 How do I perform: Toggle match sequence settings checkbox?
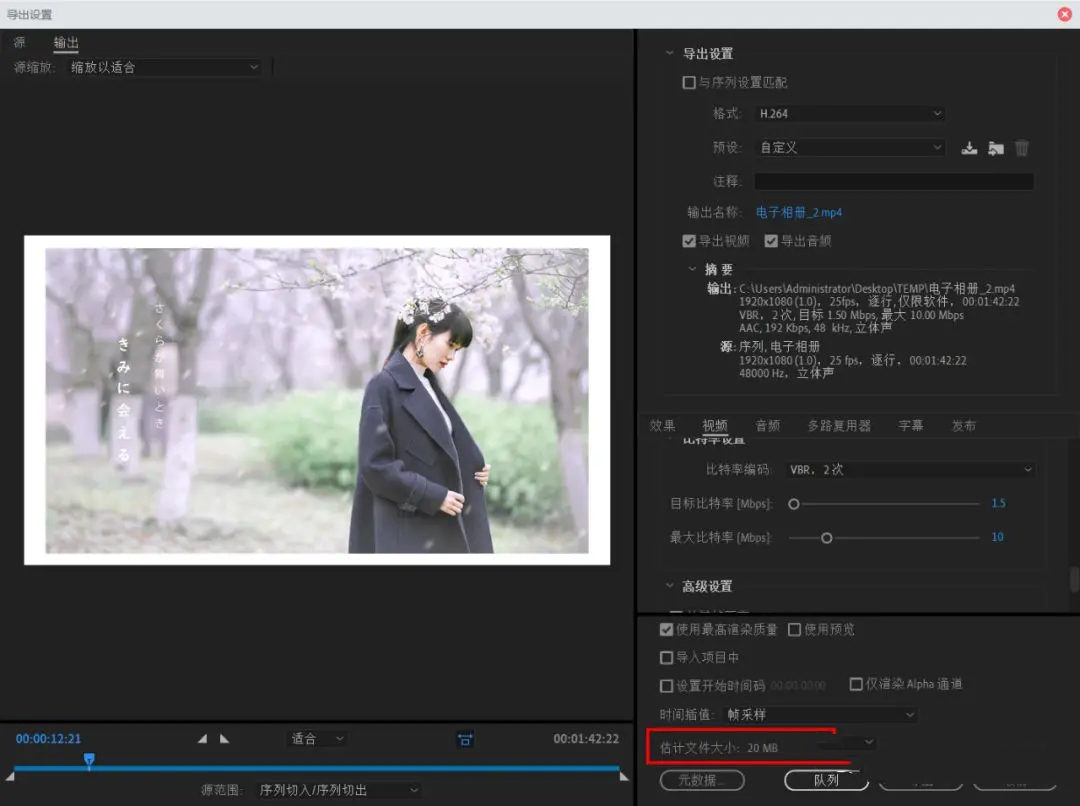click(689, 83)
